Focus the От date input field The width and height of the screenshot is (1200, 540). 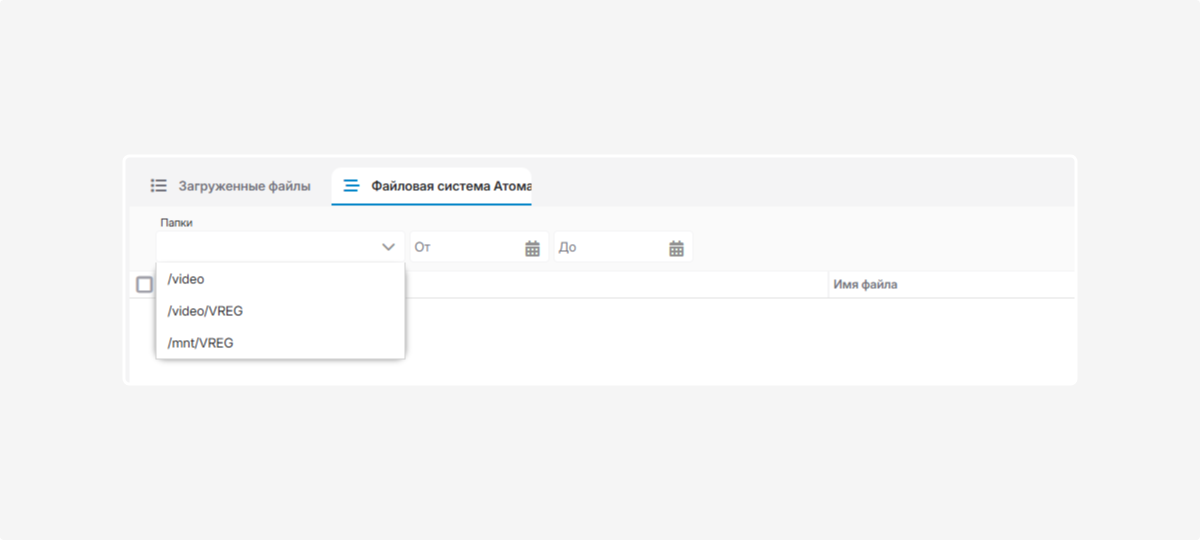click(x=465, y=248)
